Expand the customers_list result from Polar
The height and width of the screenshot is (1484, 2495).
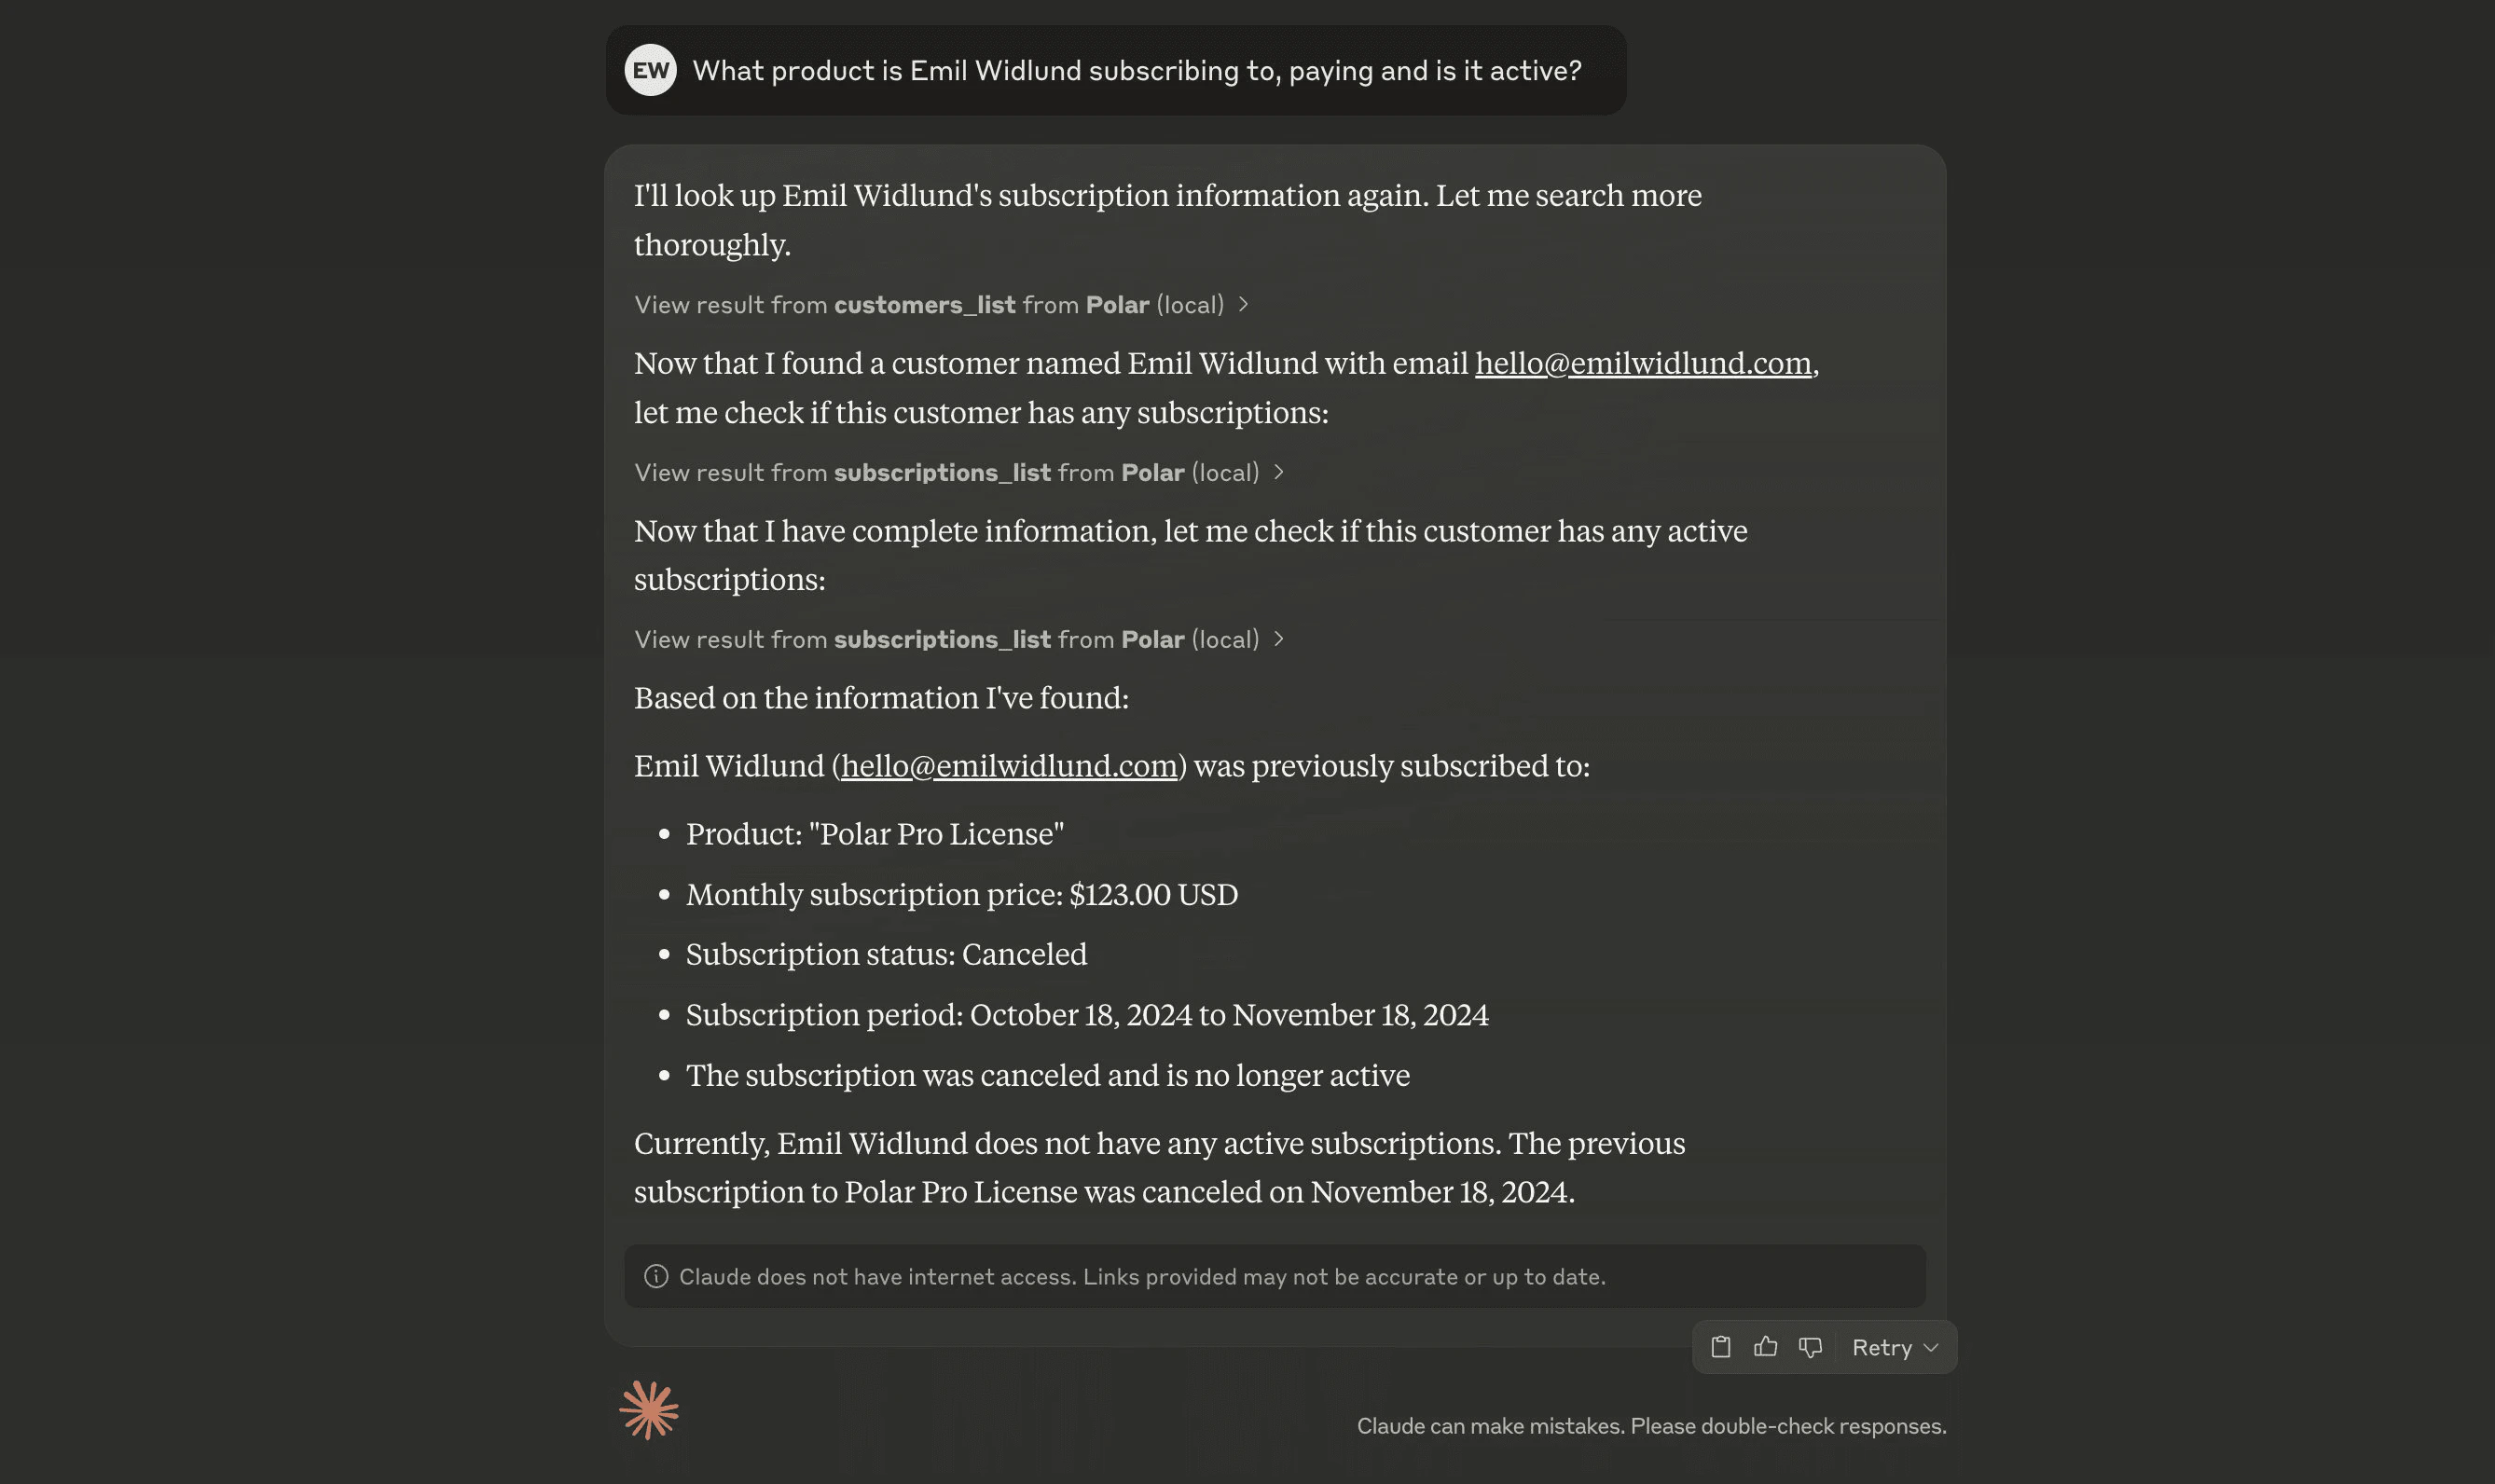point(941,305)
